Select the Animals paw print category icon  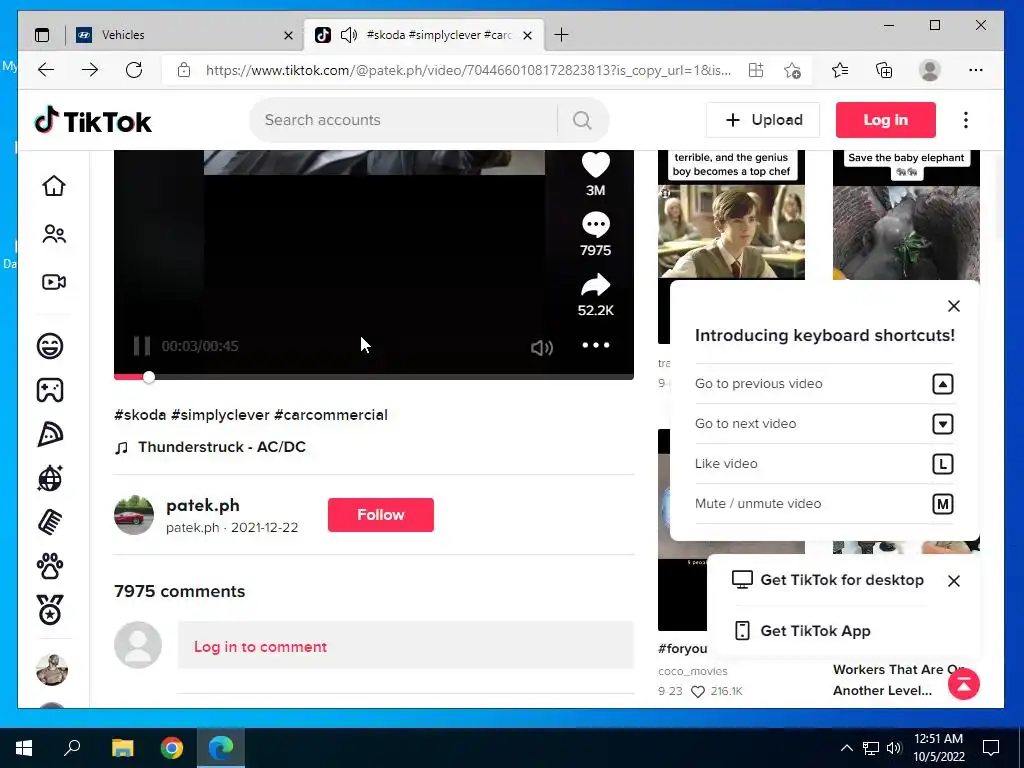[x=50, y=566]
